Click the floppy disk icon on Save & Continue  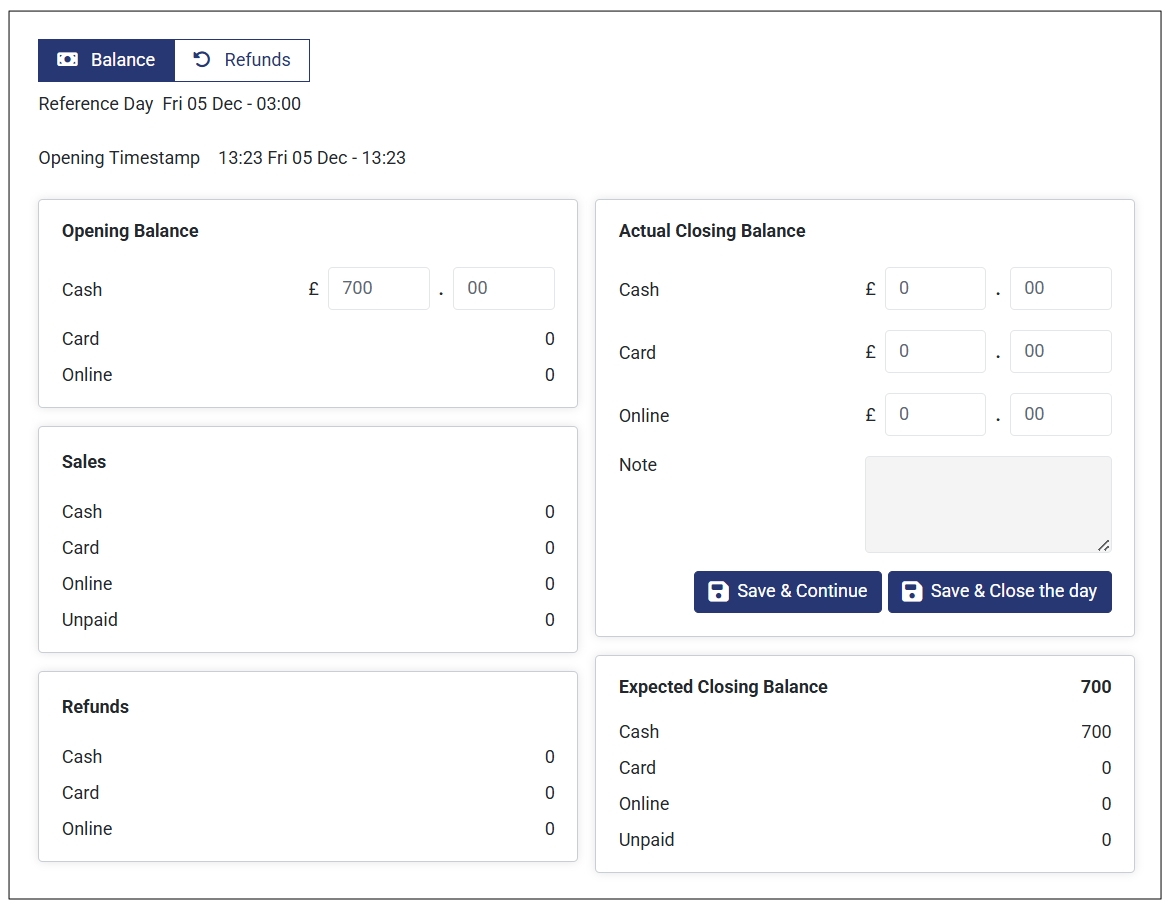(x=717, y=591)
